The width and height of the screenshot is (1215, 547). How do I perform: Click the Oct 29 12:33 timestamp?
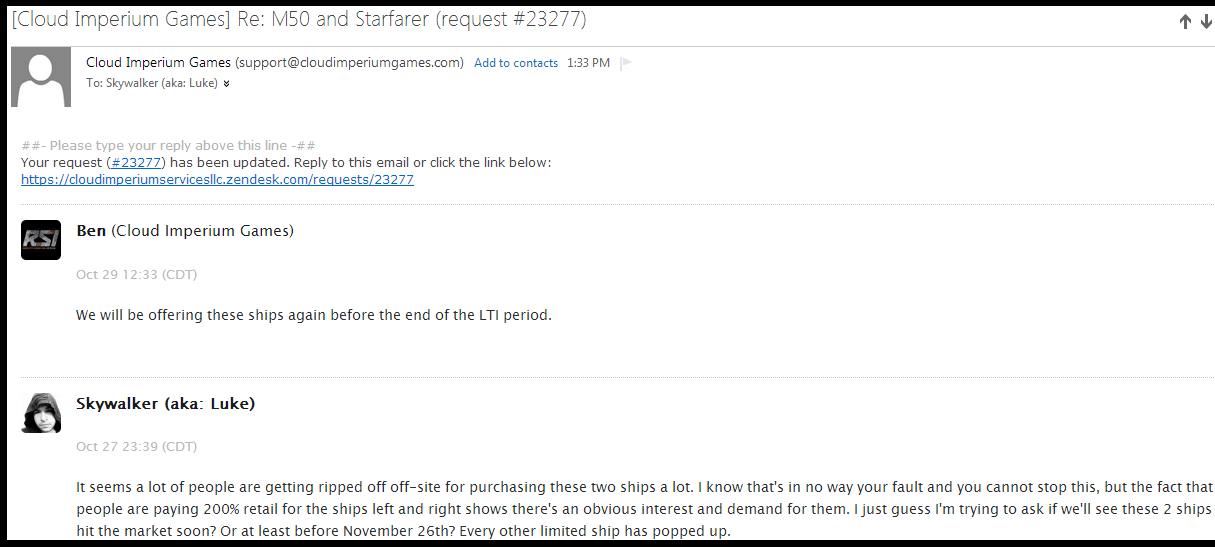[x=136, y=274]
